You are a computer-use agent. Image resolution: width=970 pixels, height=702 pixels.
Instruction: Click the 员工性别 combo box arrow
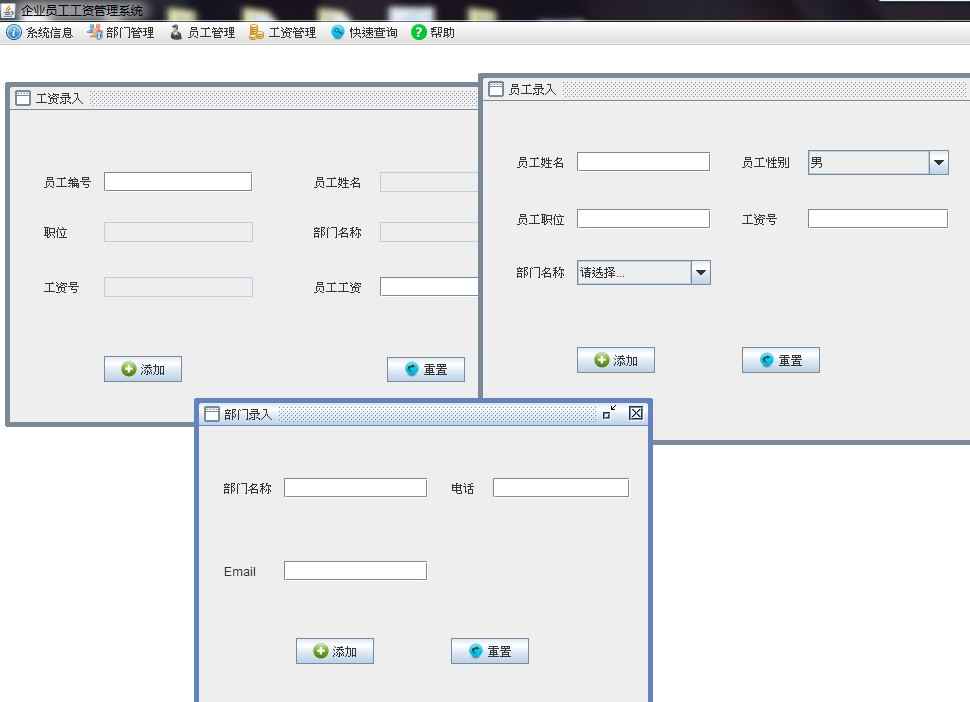938,163
